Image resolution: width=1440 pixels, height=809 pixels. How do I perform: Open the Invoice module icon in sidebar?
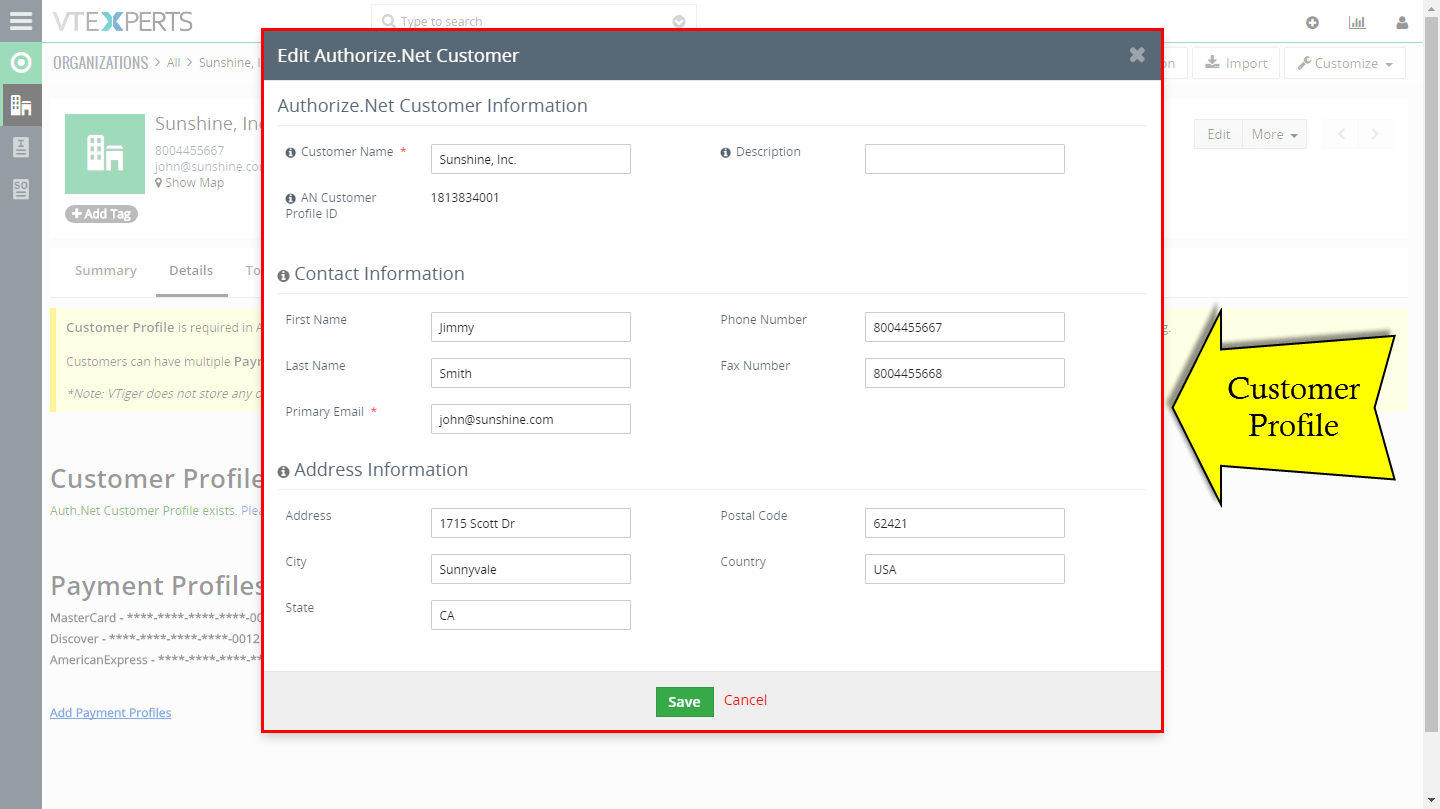click(20, 145)
